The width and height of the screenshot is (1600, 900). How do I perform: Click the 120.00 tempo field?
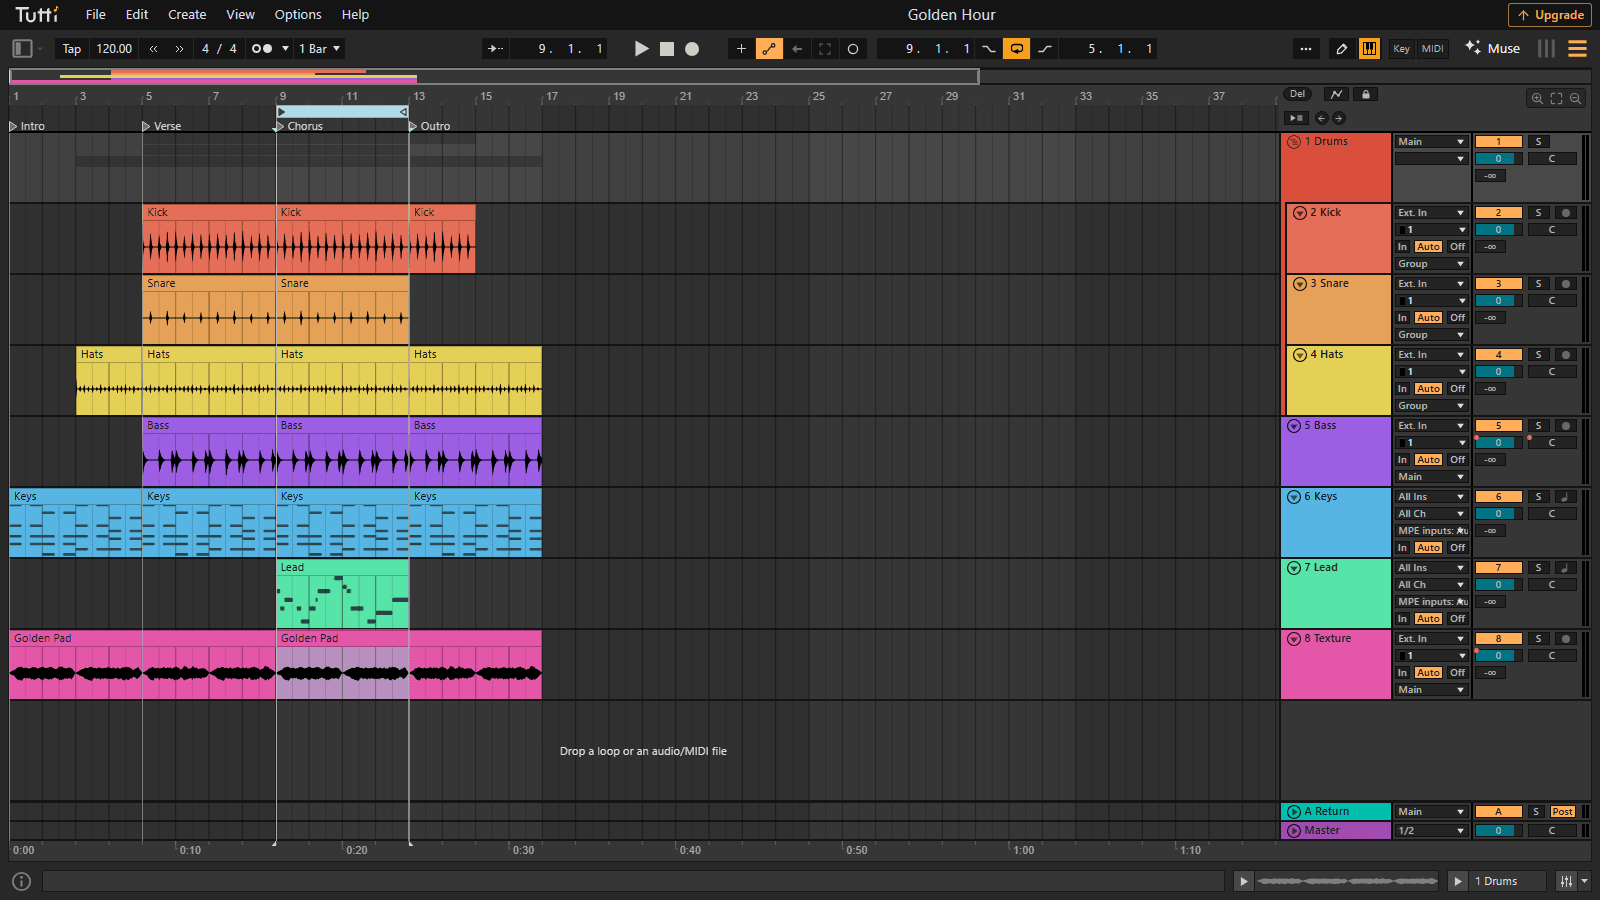[x=114, y=48]
